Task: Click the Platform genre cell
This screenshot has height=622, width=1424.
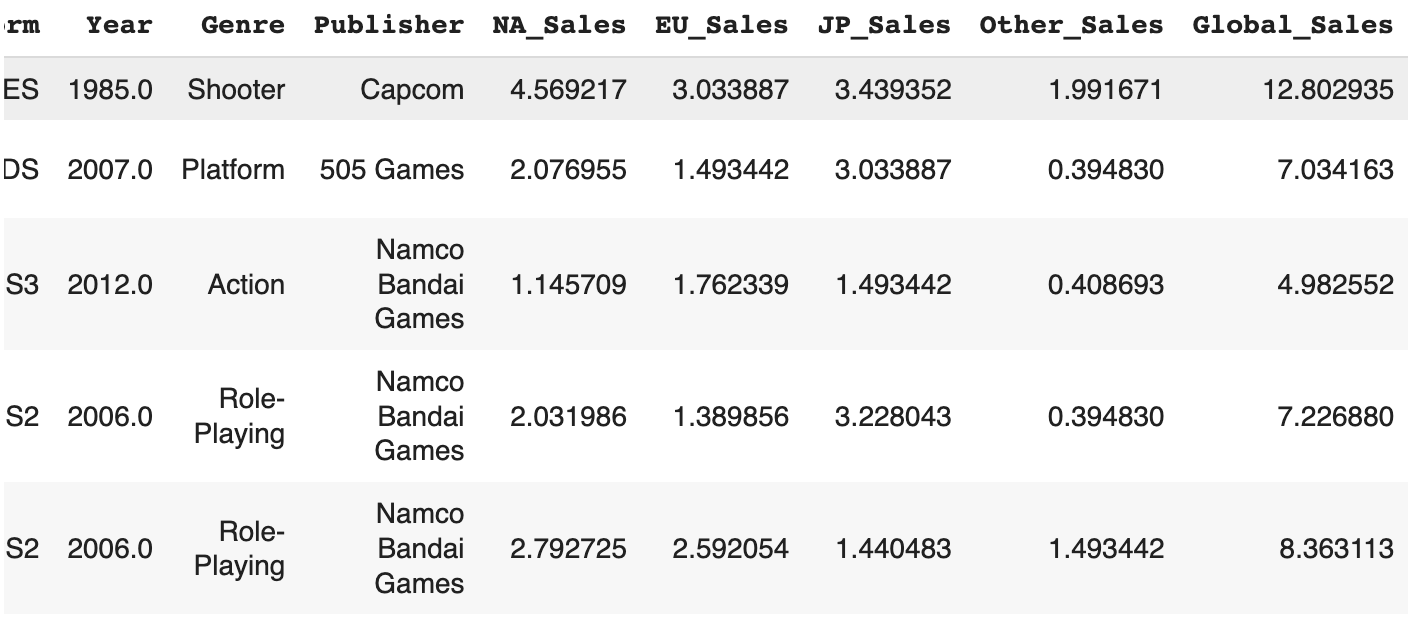Action: pos(233,170)
